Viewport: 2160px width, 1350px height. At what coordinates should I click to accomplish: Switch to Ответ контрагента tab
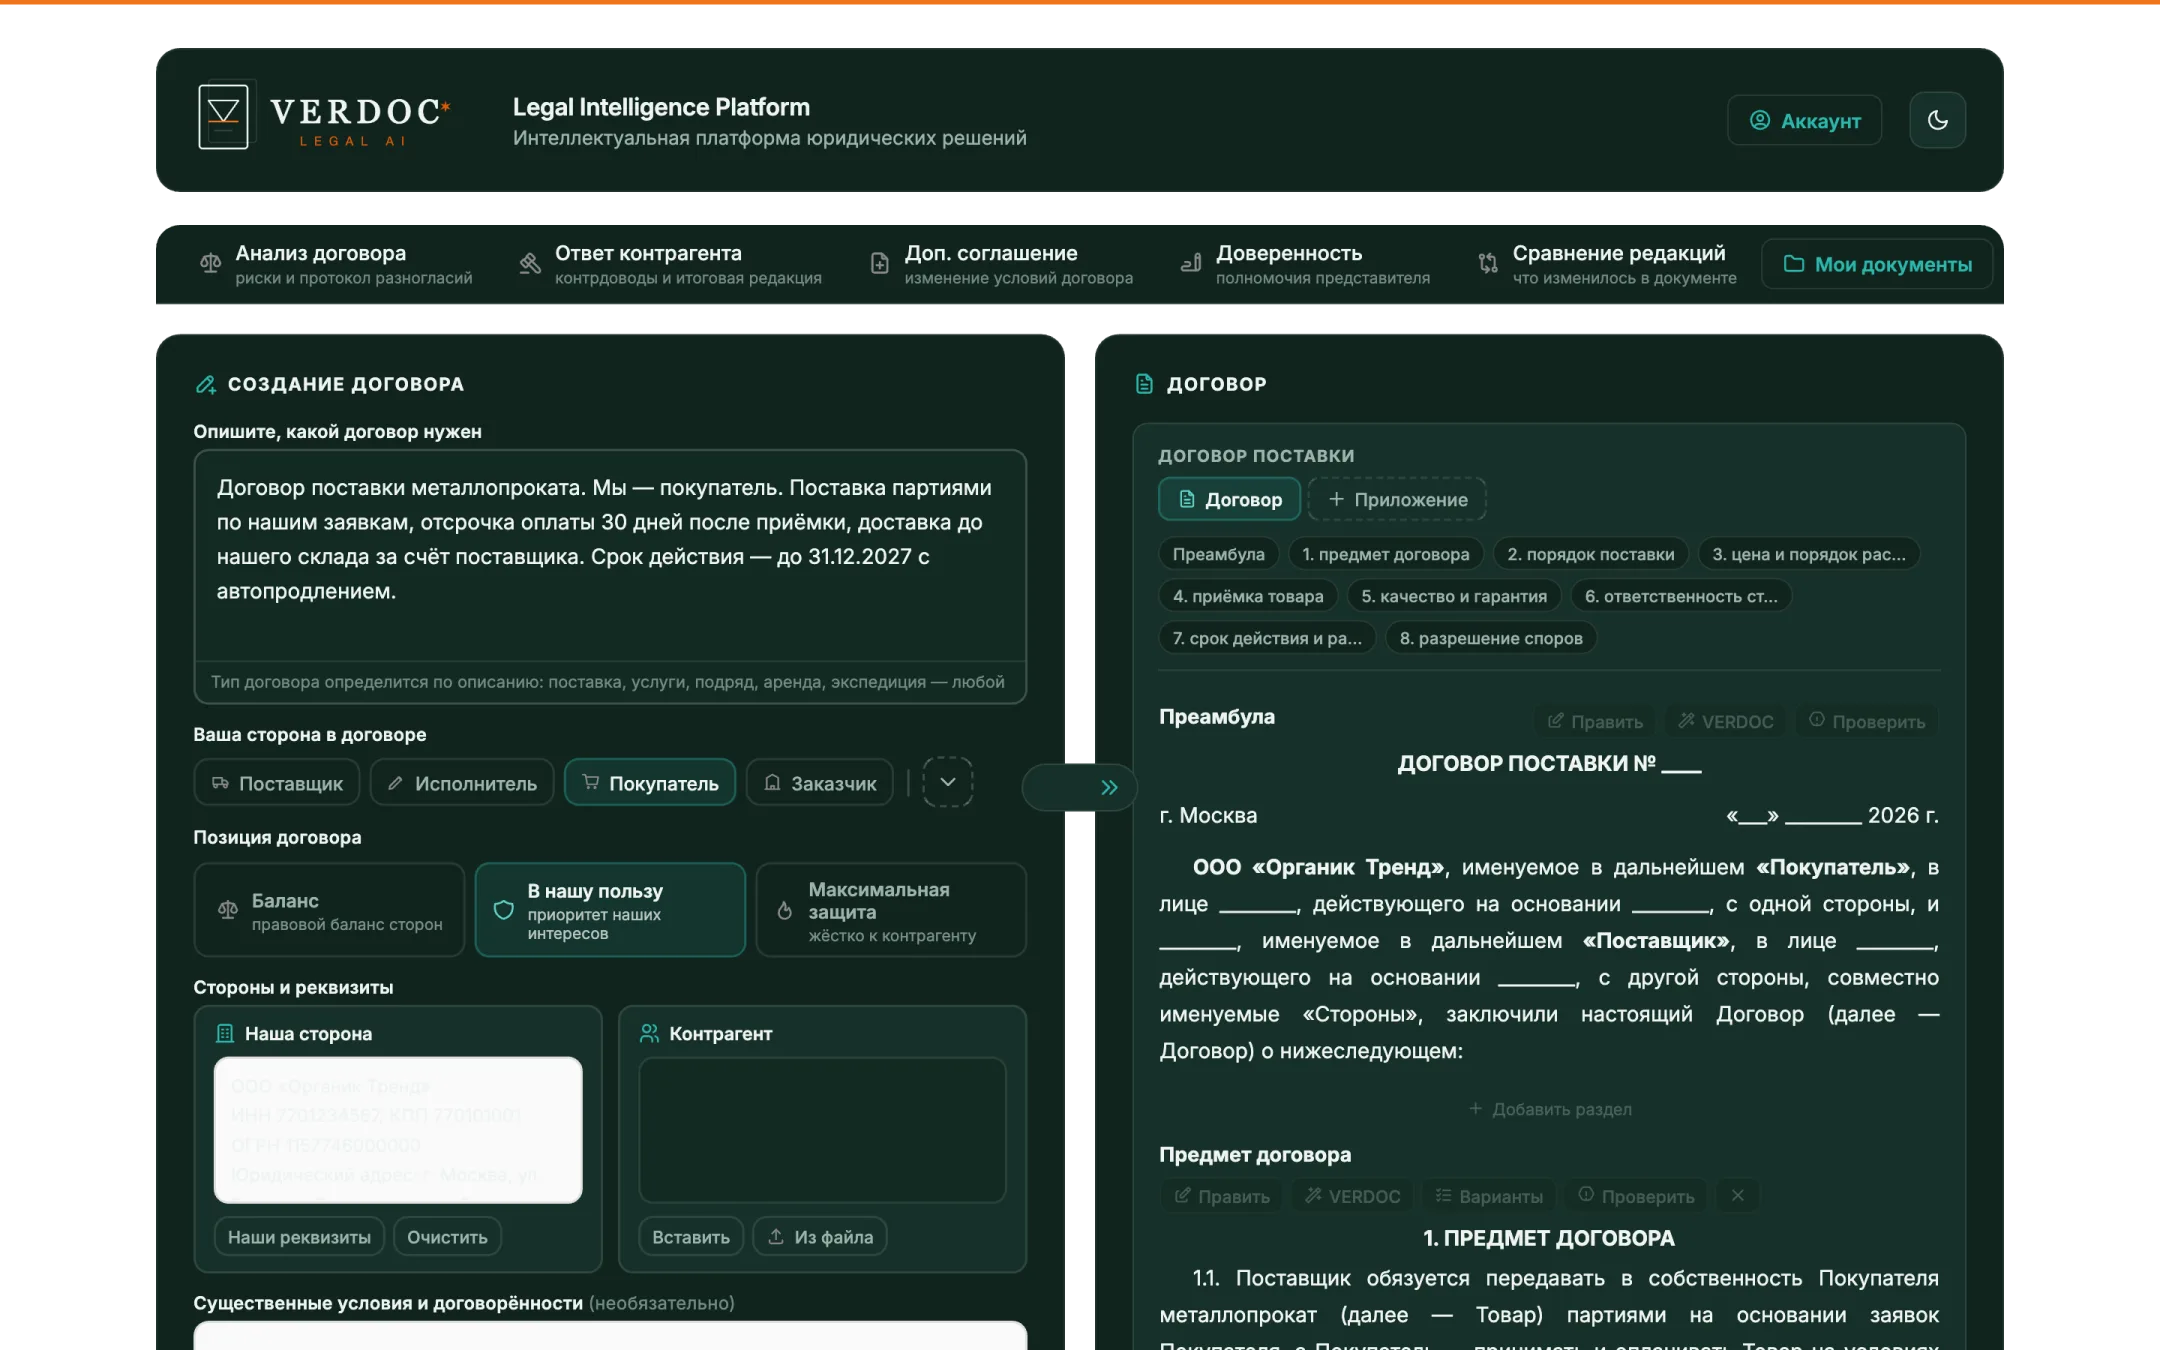pos(670,264)
